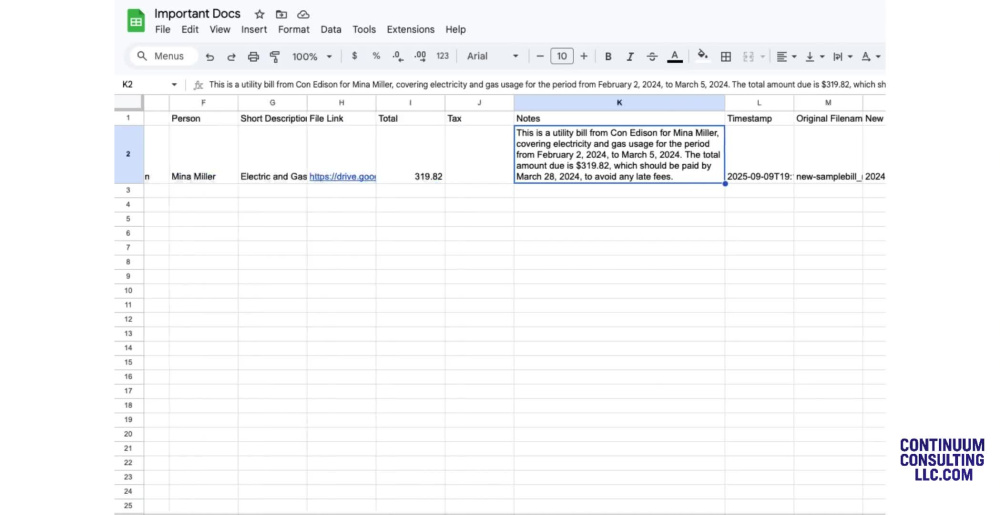Open the drive.google file link
Viewport: 1000px width, 515px height.
pyautogui.click(x=342, y=177)
